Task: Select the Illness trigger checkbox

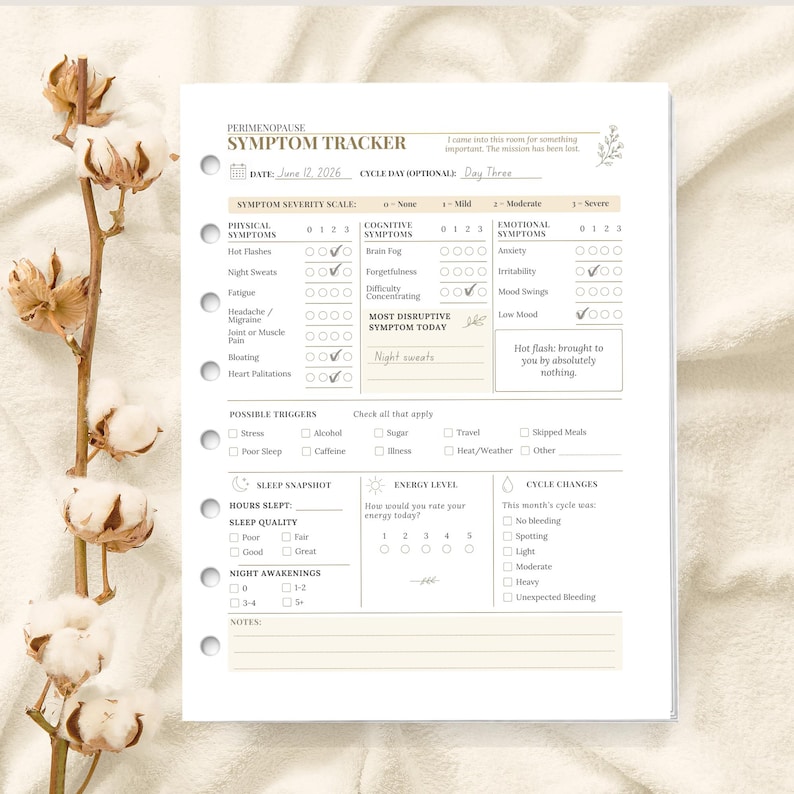Action: pos(379,451)
